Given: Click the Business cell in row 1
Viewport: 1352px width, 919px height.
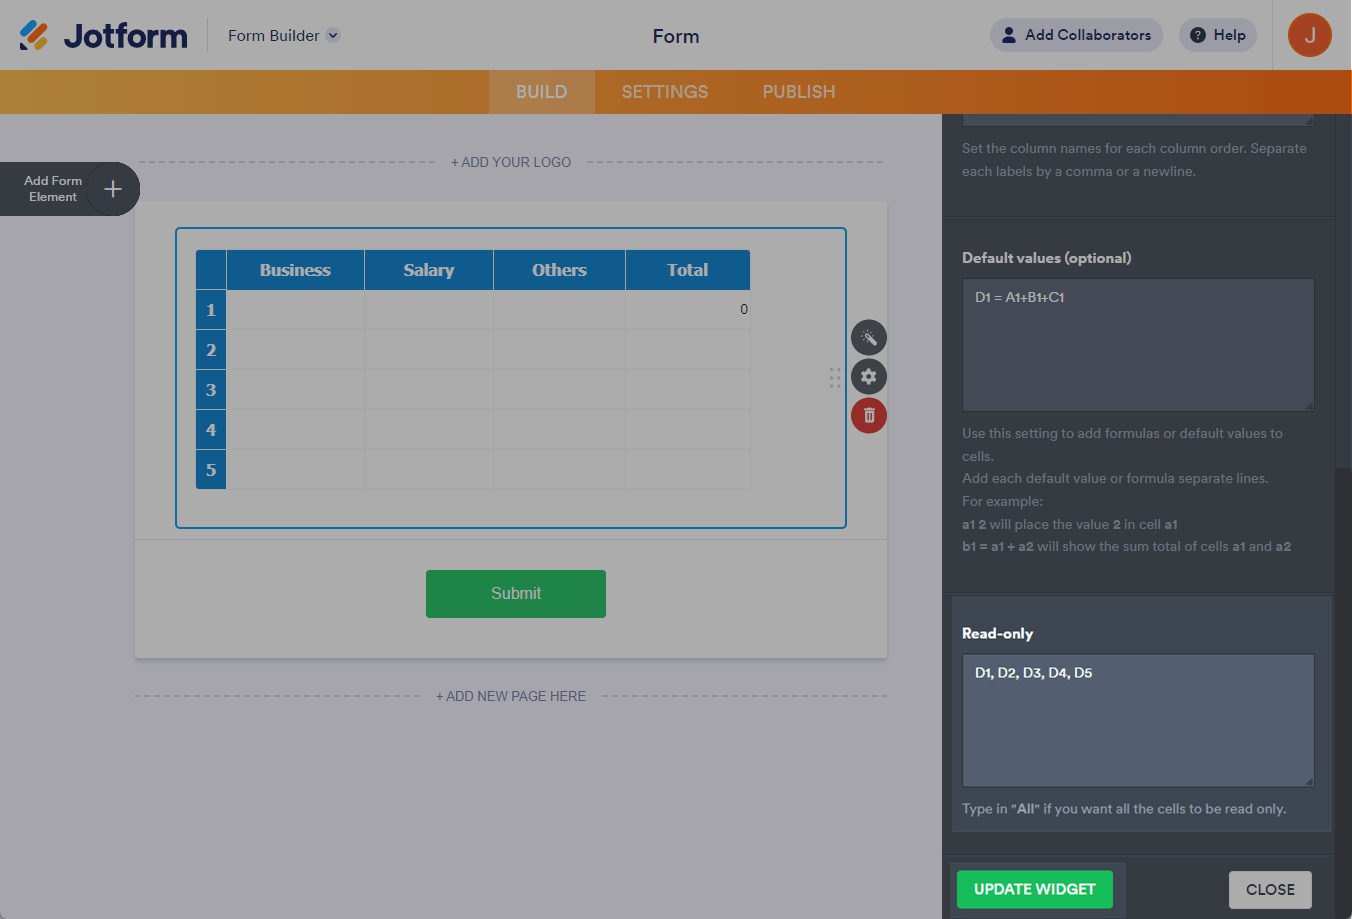Looking at the screenshot, I should 295,310.
